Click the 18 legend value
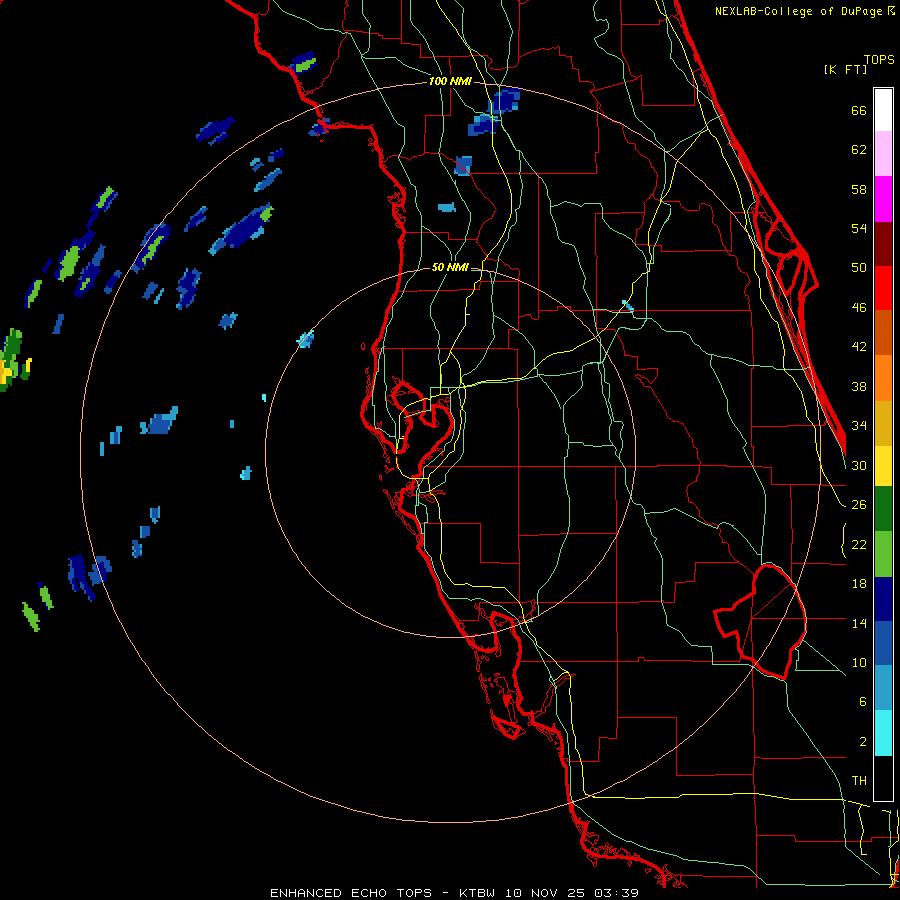Screen dimensions: 900x900 (859, 584)
